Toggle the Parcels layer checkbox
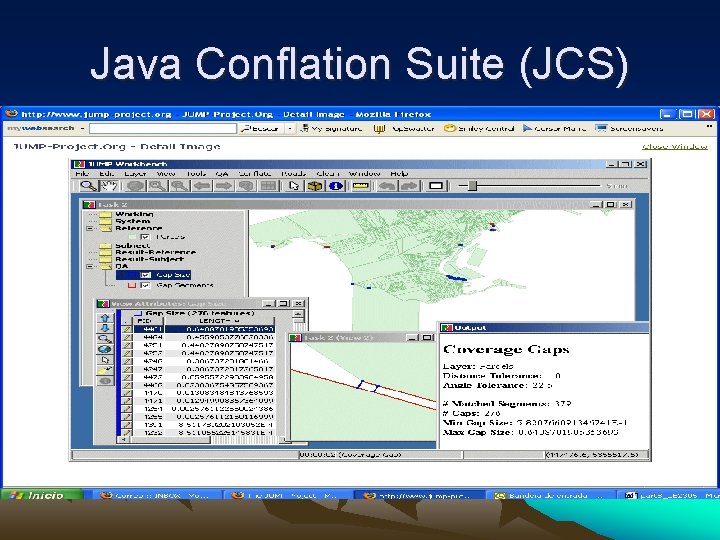Image resolution: width=720 pixels, height=540 pixels. pyautogui.click(x=145, y=237)
